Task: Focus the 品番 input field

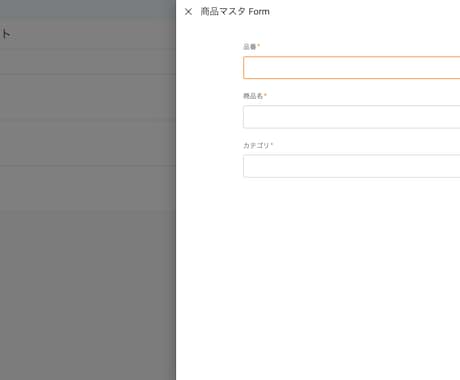Action: [352, 68]
